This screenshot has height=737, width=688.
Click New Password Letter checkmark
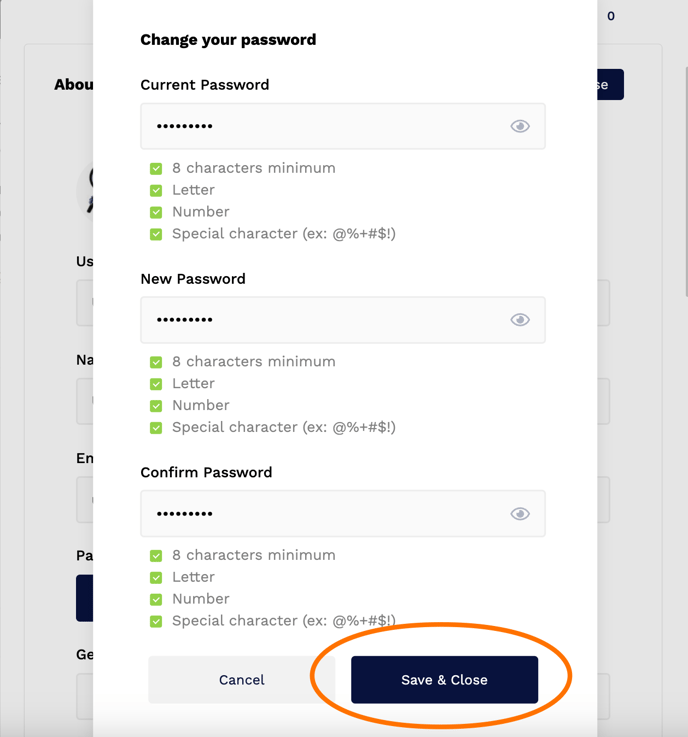[x=156, y=384]
